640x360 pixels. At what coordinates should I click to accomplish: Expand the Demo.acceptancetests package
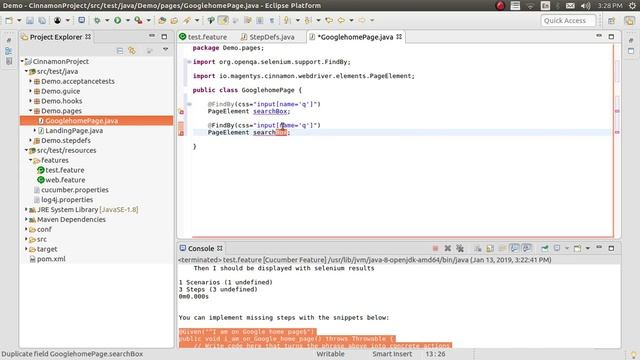(x=31, y=81)
